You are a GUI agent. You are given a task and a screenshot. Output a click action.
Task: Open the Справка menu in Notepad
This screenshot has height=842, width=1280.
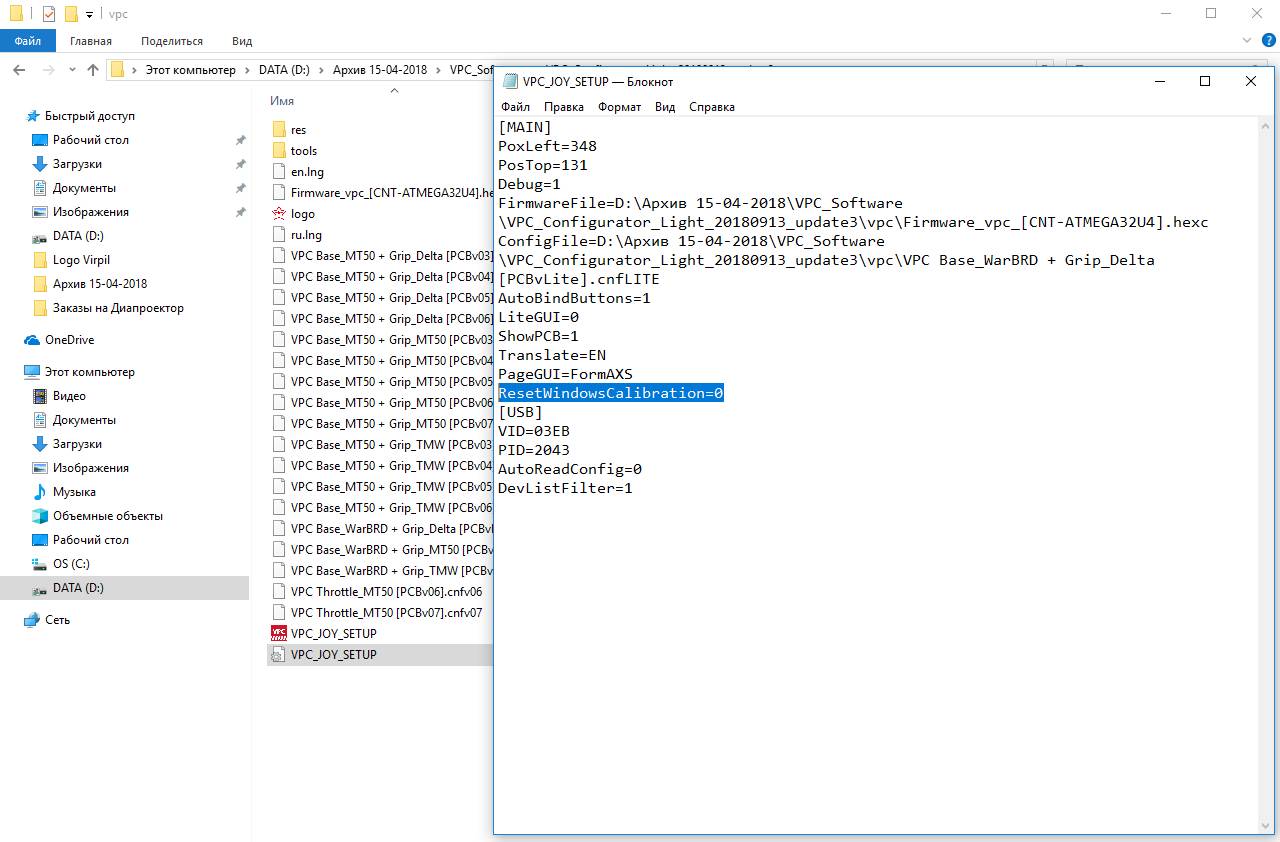(712, 107)
